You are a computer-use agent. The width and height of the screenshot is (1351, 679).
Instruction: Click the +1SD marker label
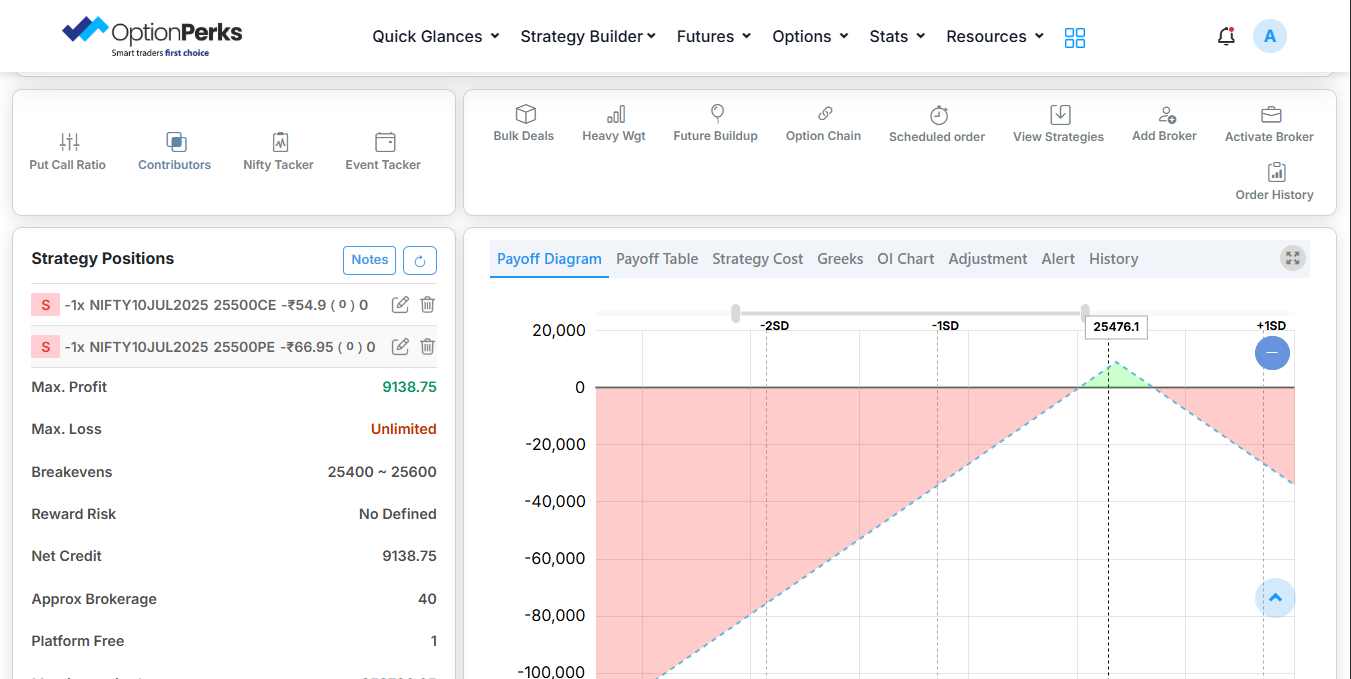[x=1271, y=326]
